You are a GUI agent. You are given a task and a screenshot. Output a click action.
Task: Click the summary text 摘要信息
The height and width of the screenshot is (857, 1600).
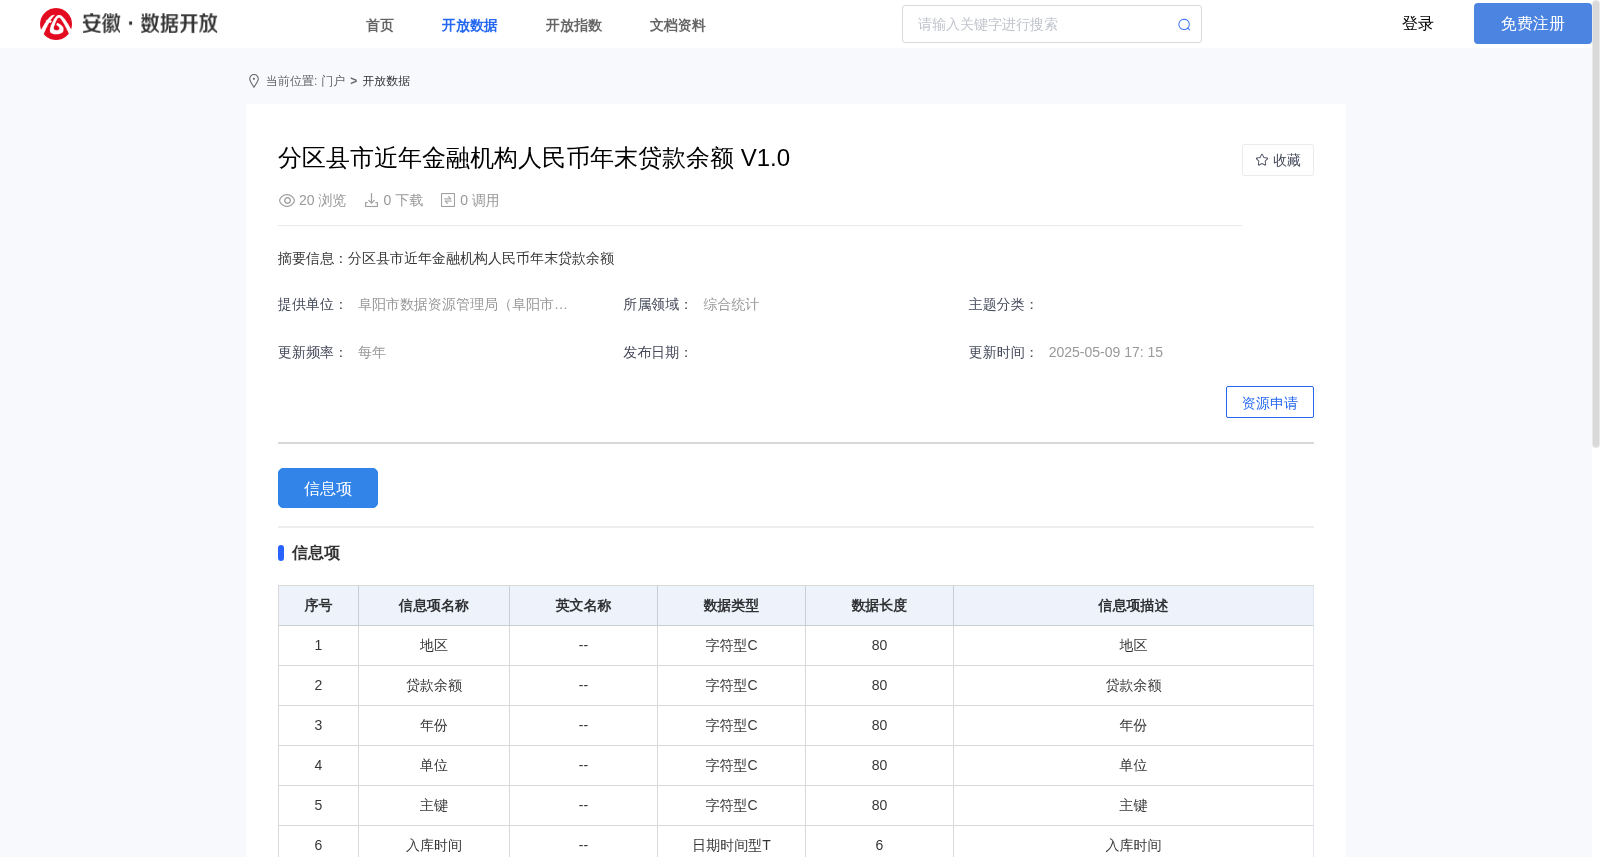[x=446, y=259]
